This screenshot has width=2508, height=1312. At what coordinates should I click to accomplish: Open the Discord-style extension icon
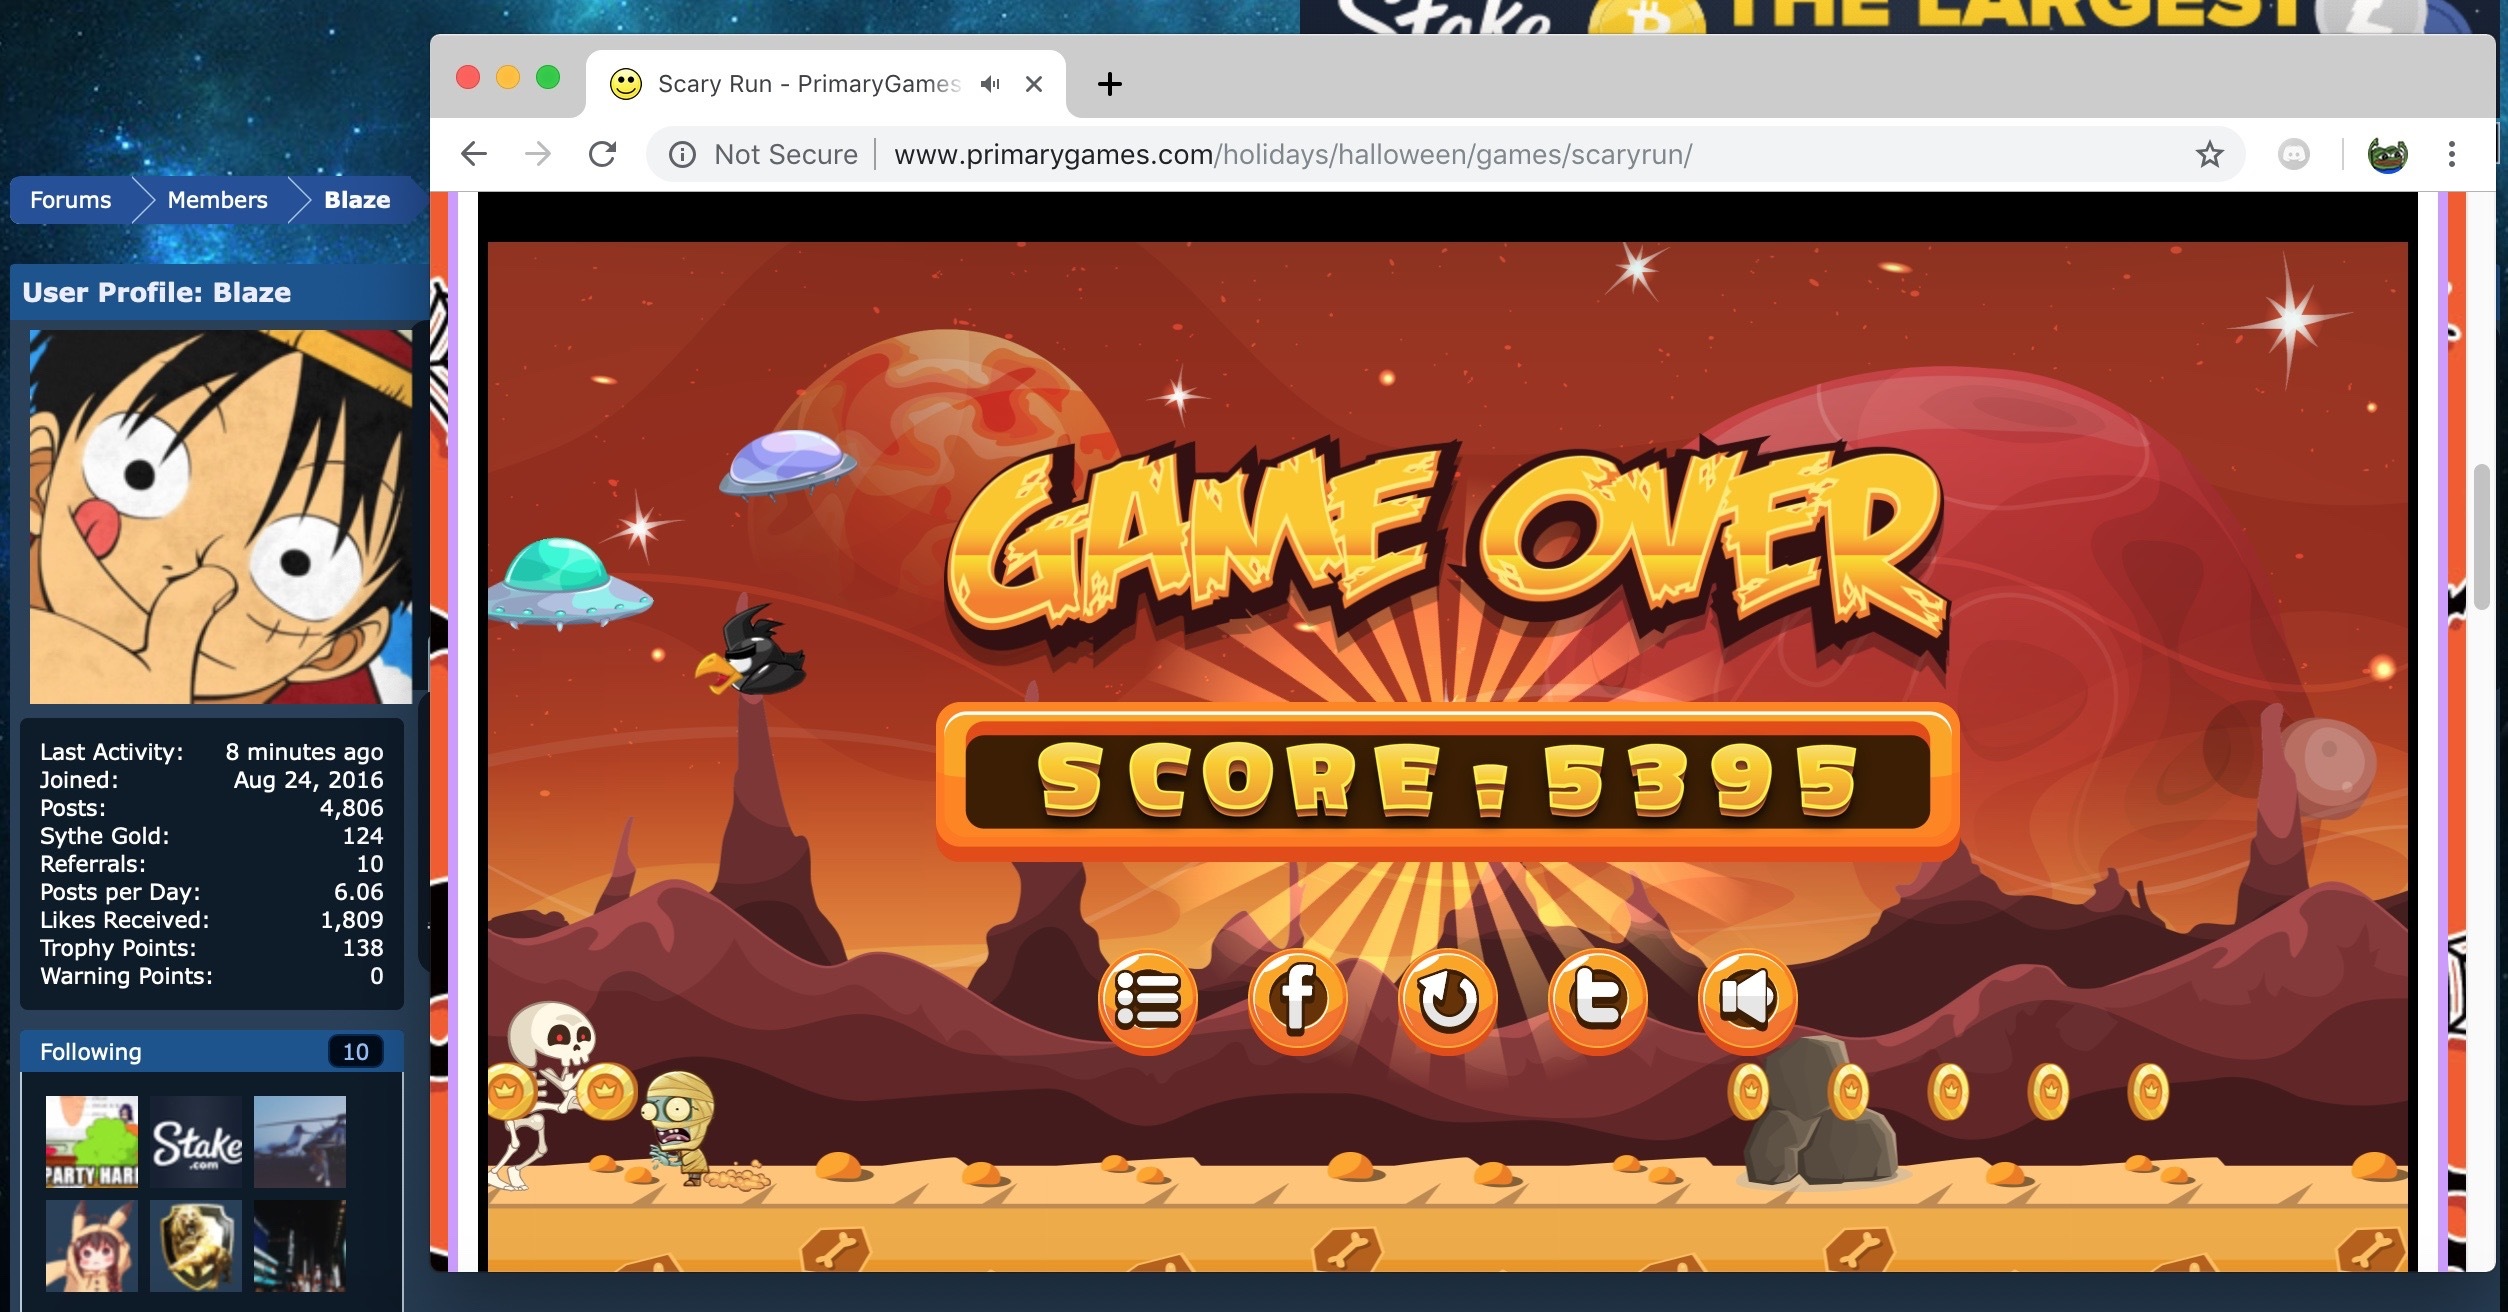[x=2294, y=154]
